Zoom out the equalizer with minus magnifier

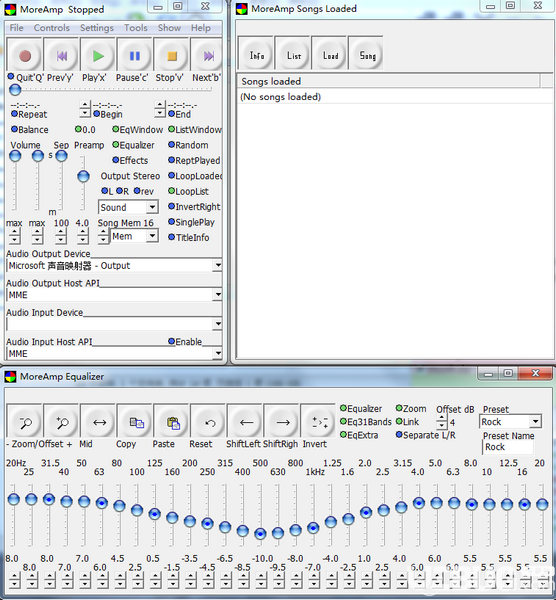25,421
